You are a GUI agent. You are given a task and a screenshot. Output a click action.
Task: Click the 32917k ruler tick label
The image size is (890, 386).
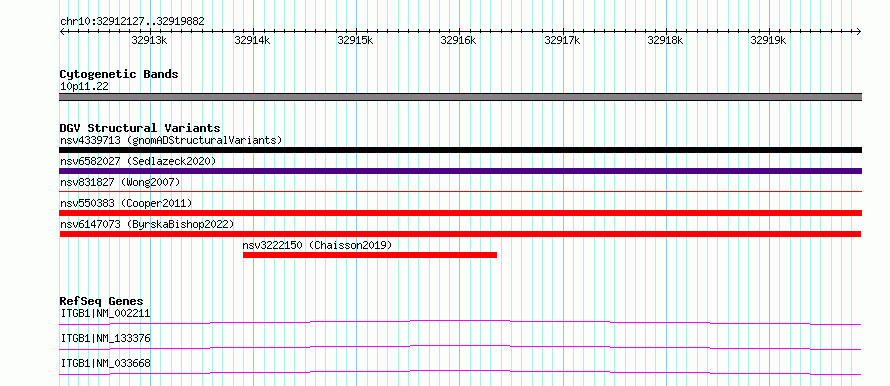click(x=562, y=40)
